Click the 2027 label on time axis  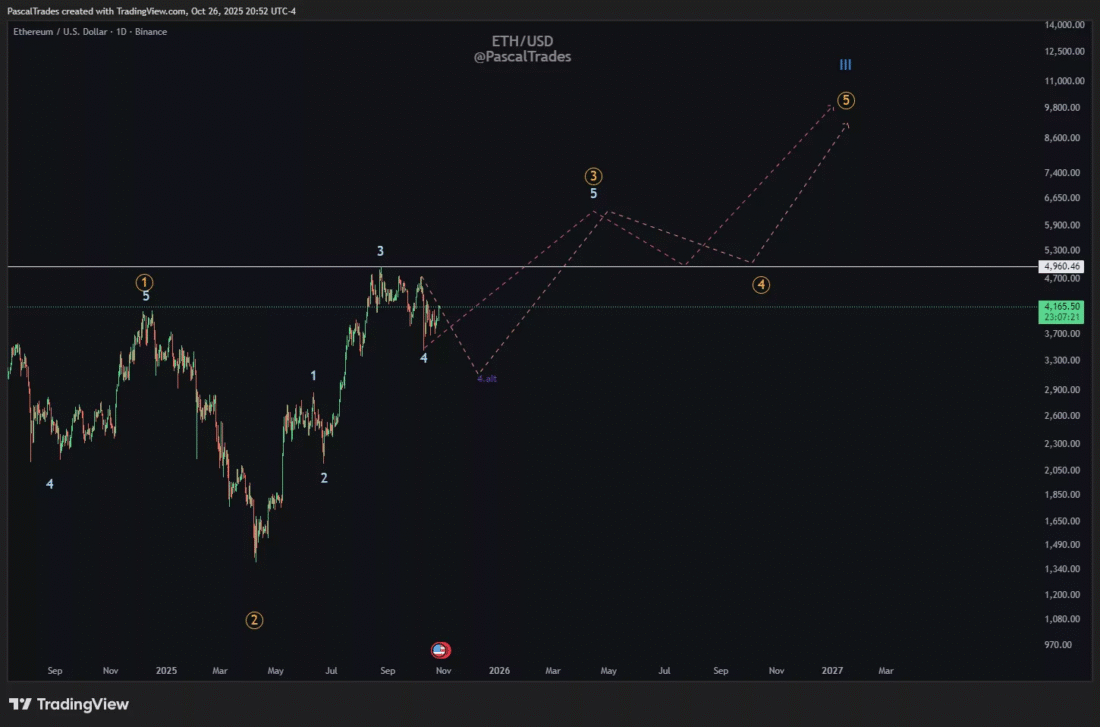coord(832,671)
